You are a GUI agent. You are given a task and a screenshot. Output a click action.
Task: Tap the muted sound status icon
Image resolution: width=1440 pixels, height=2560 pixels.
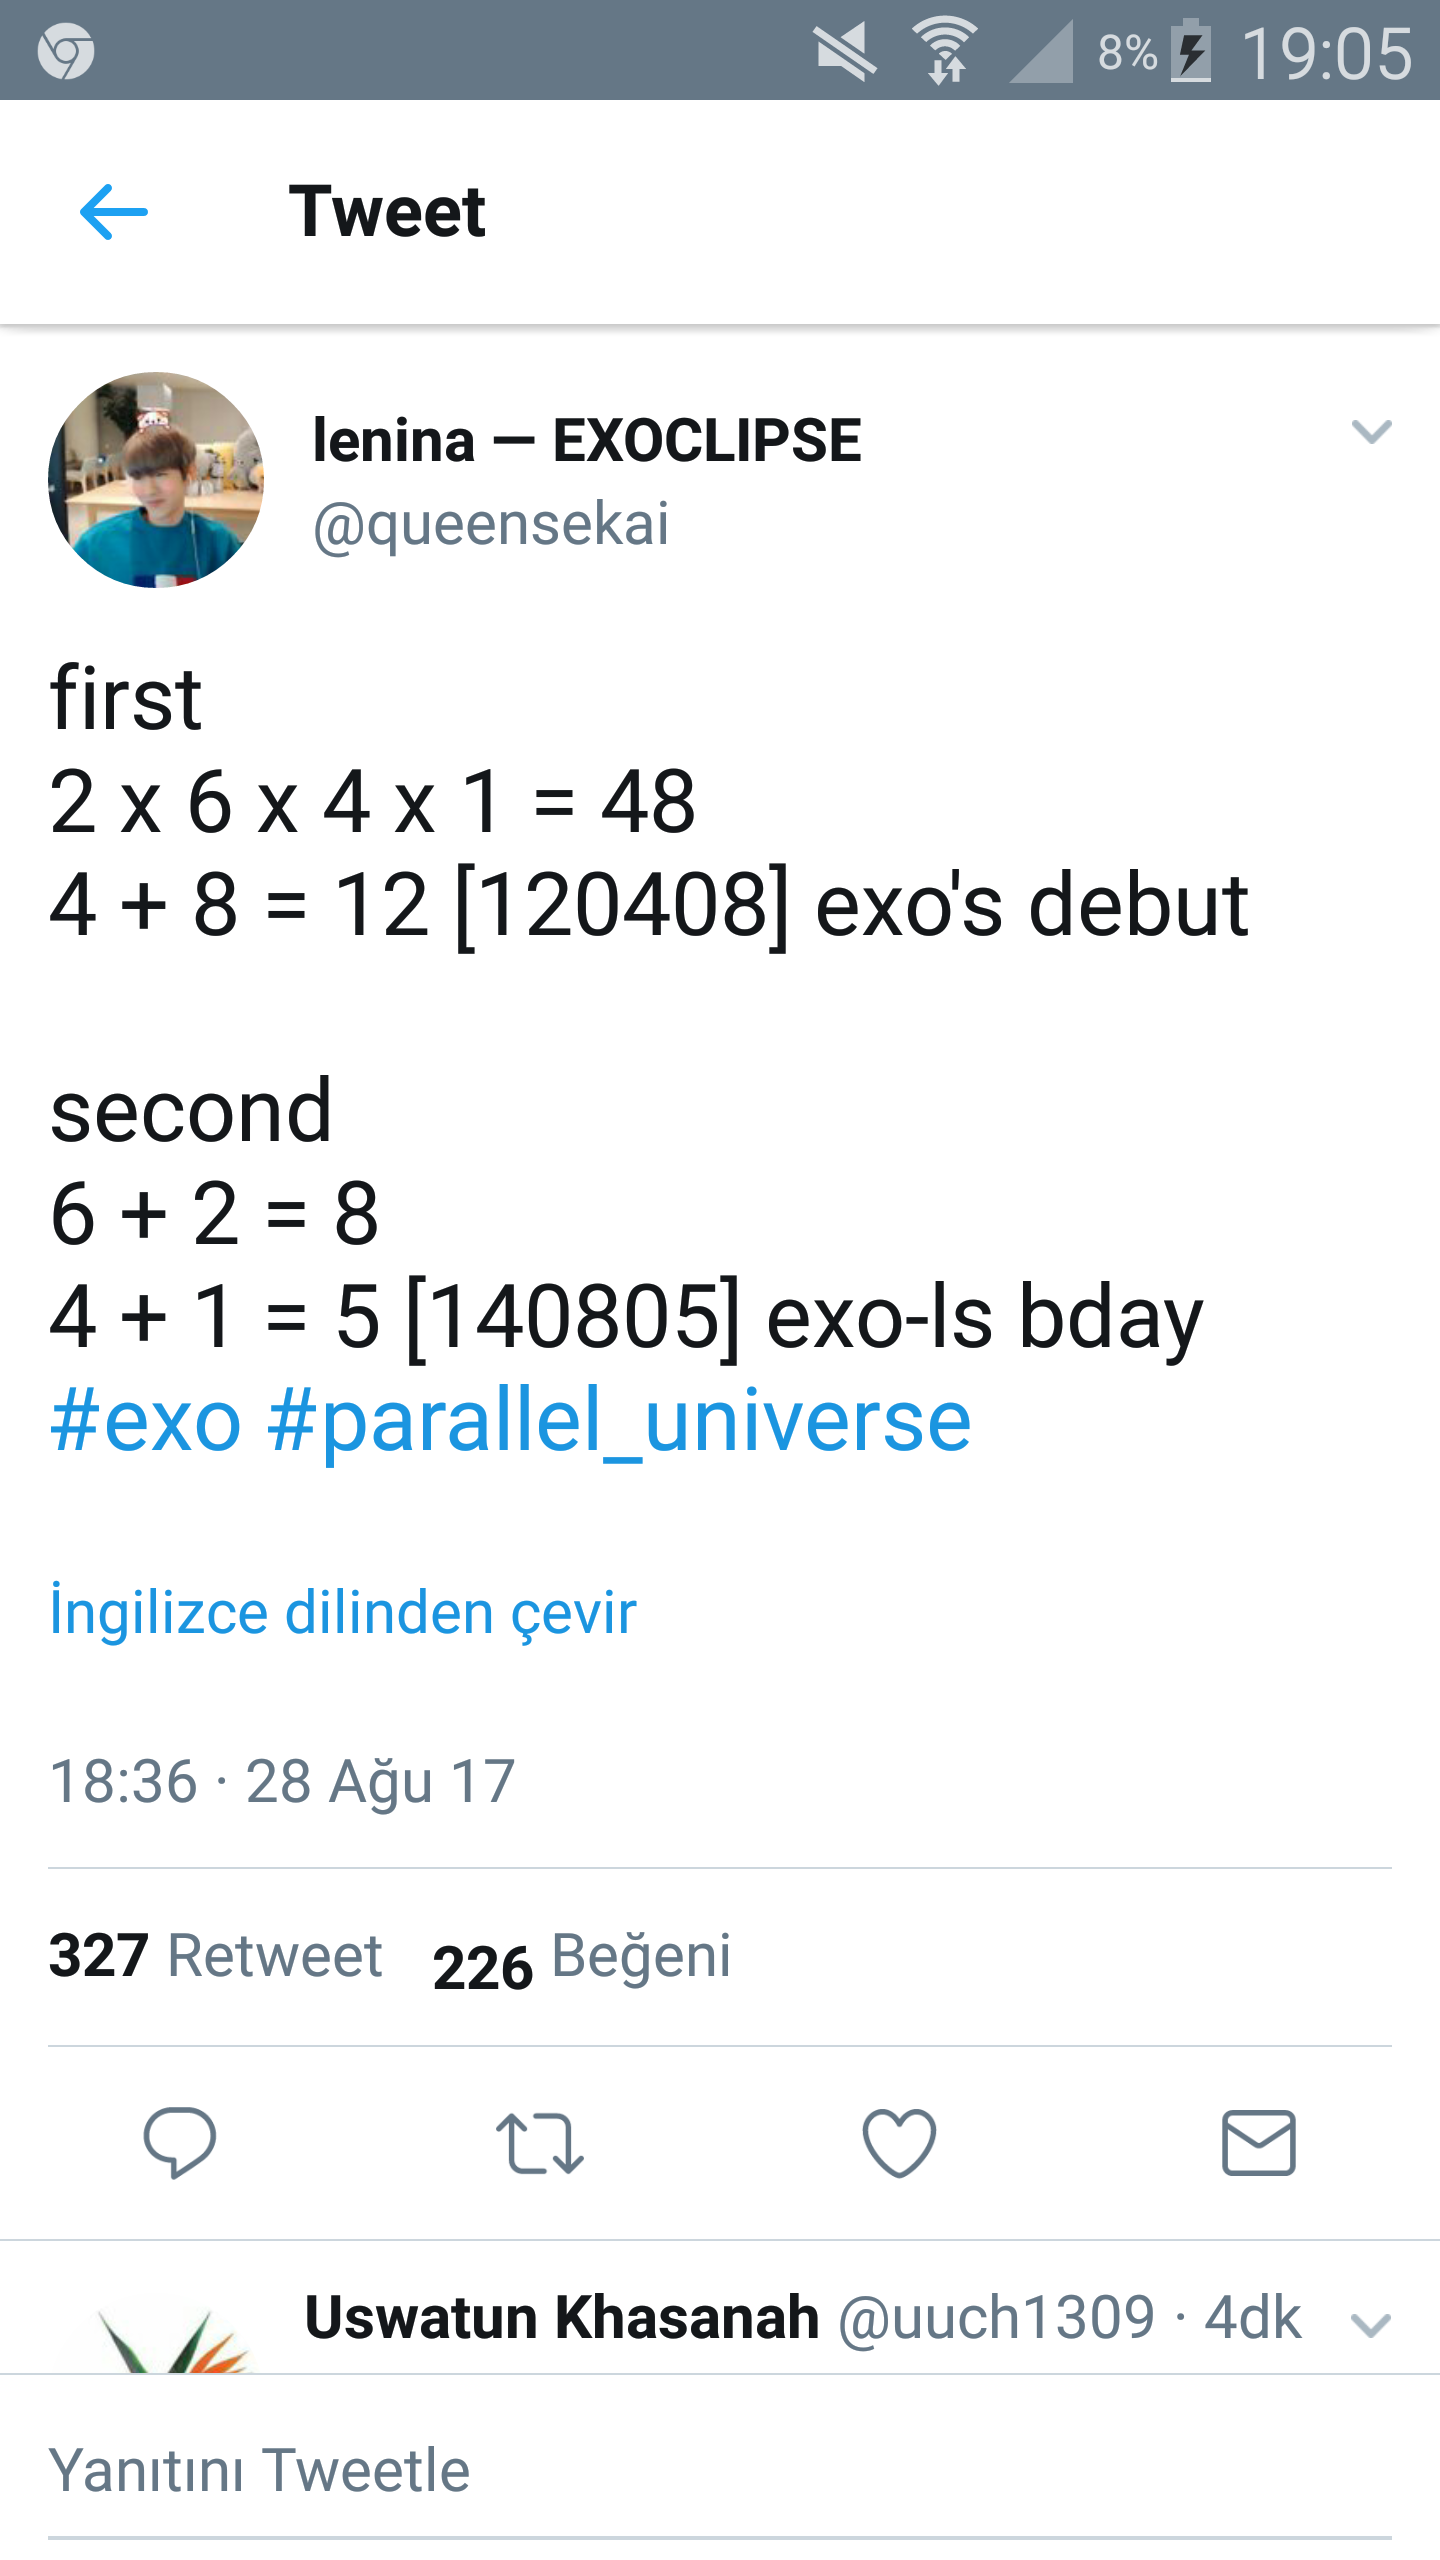pyautogui.click(x=845, y=51)
